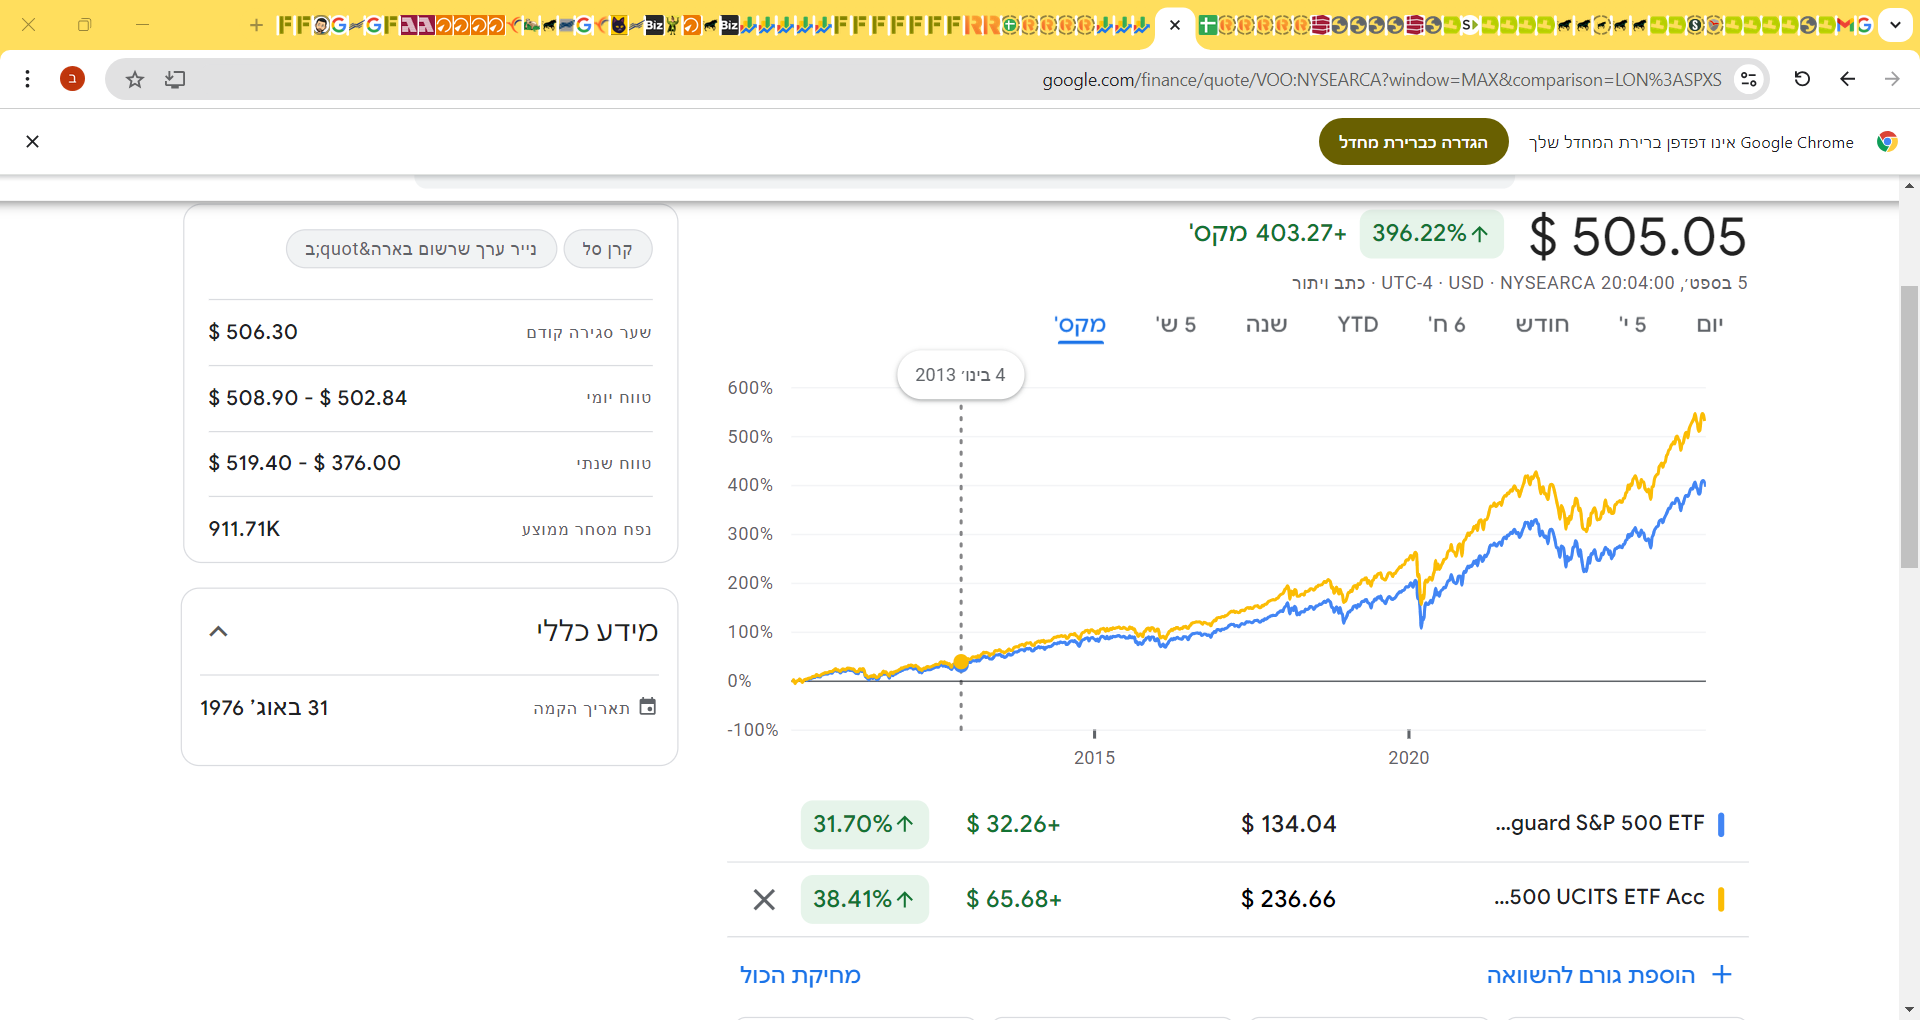Click the yellow chart point at 4 ביוני 2013
The image size is (1920, 1020).
click(x=961, y=662)
